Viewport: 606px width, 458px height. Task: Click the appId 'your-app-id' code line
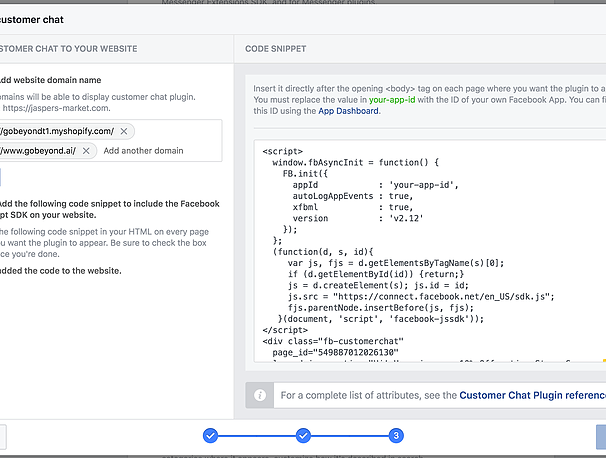tap(375, 185)
